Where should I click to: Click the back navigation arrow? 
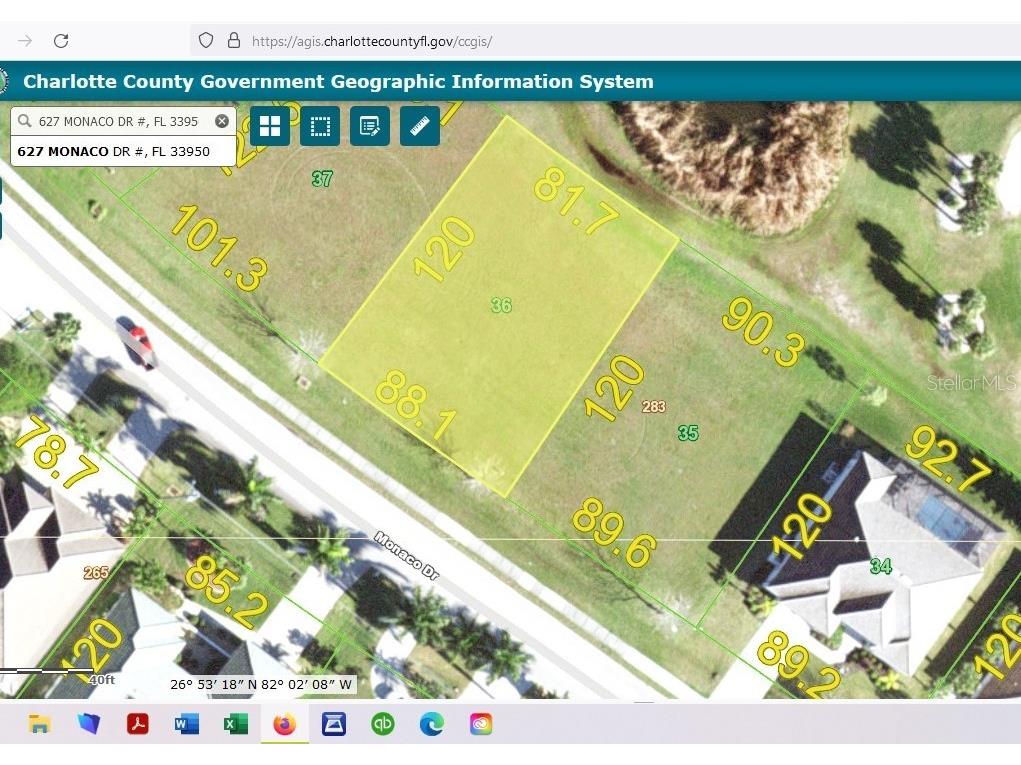pos(24,41)
